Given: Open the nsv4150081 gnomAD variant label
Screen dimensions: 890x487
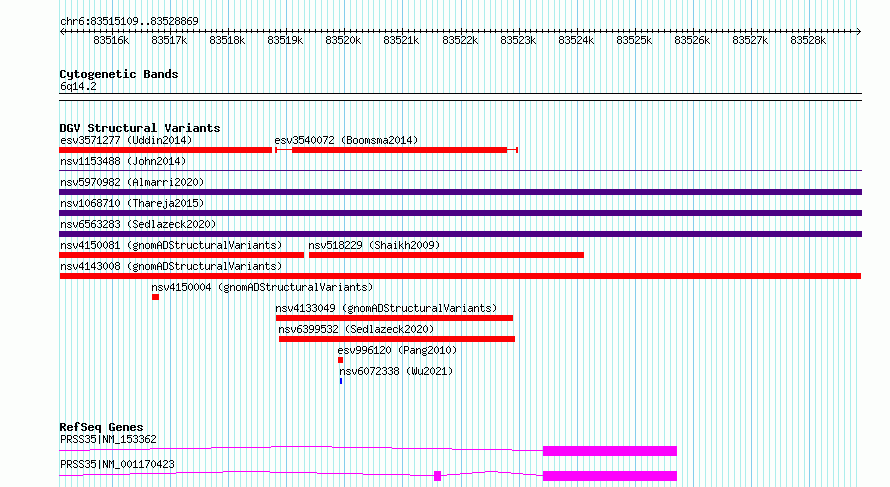Looking at the screenshot, I should point(171,245).
